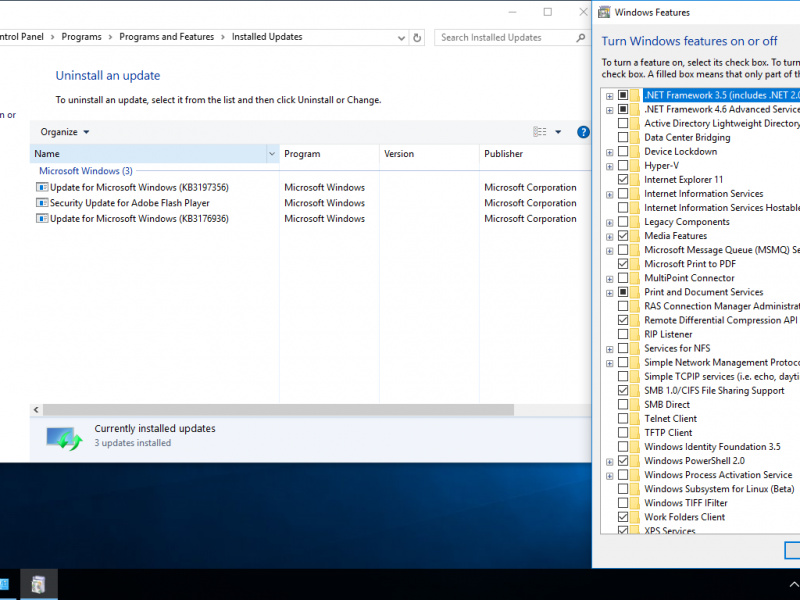This screenshot has height=600, width=800.
Task: Select Security Update for Adobe Flash Player
Action: point(130,203)
